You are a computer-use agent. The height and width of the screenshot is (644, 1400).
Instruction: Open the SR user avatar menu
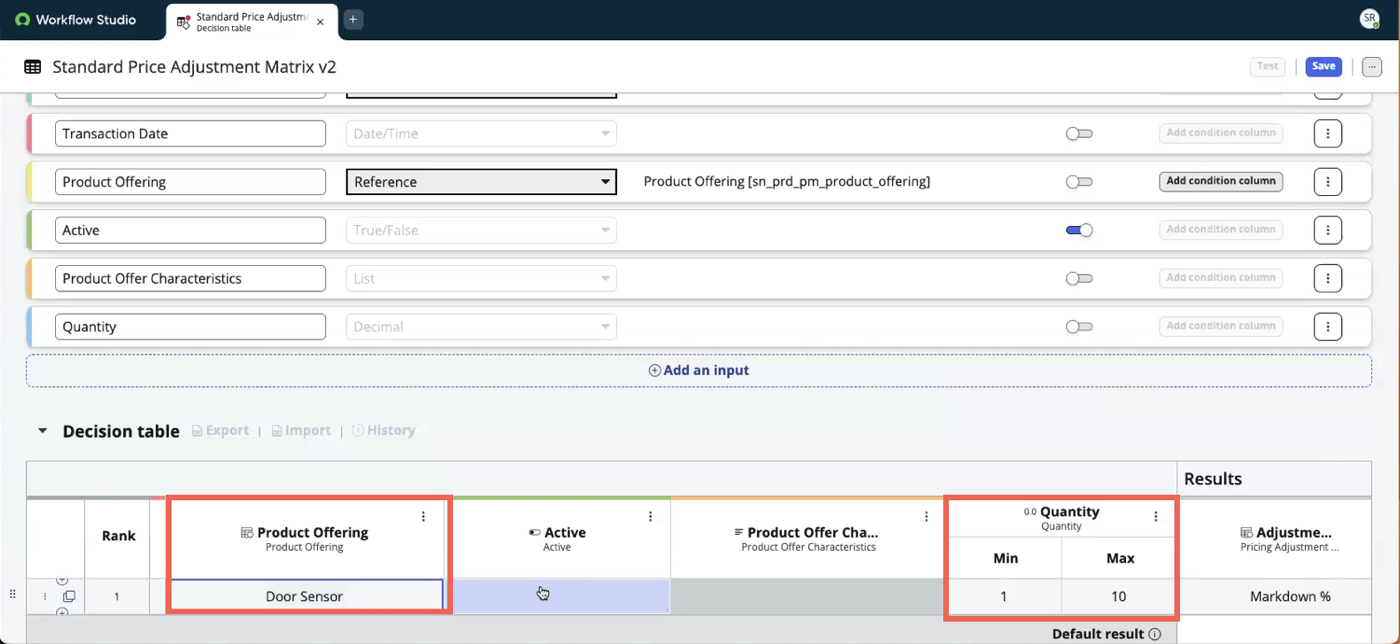click(x=1370, y=19)
